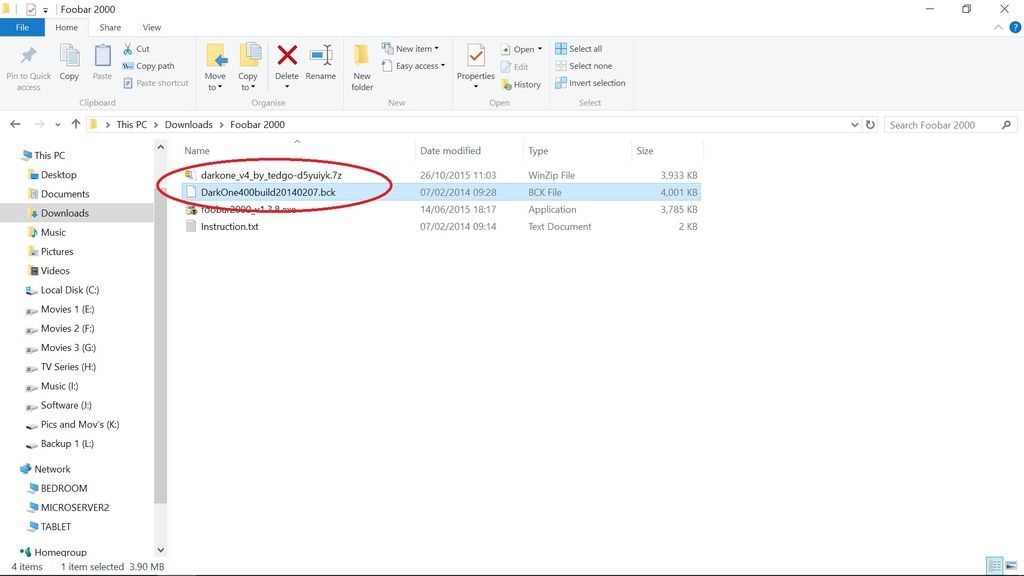Switch to the View ribbon tab

pyautogui.click(x=152, y=27)
